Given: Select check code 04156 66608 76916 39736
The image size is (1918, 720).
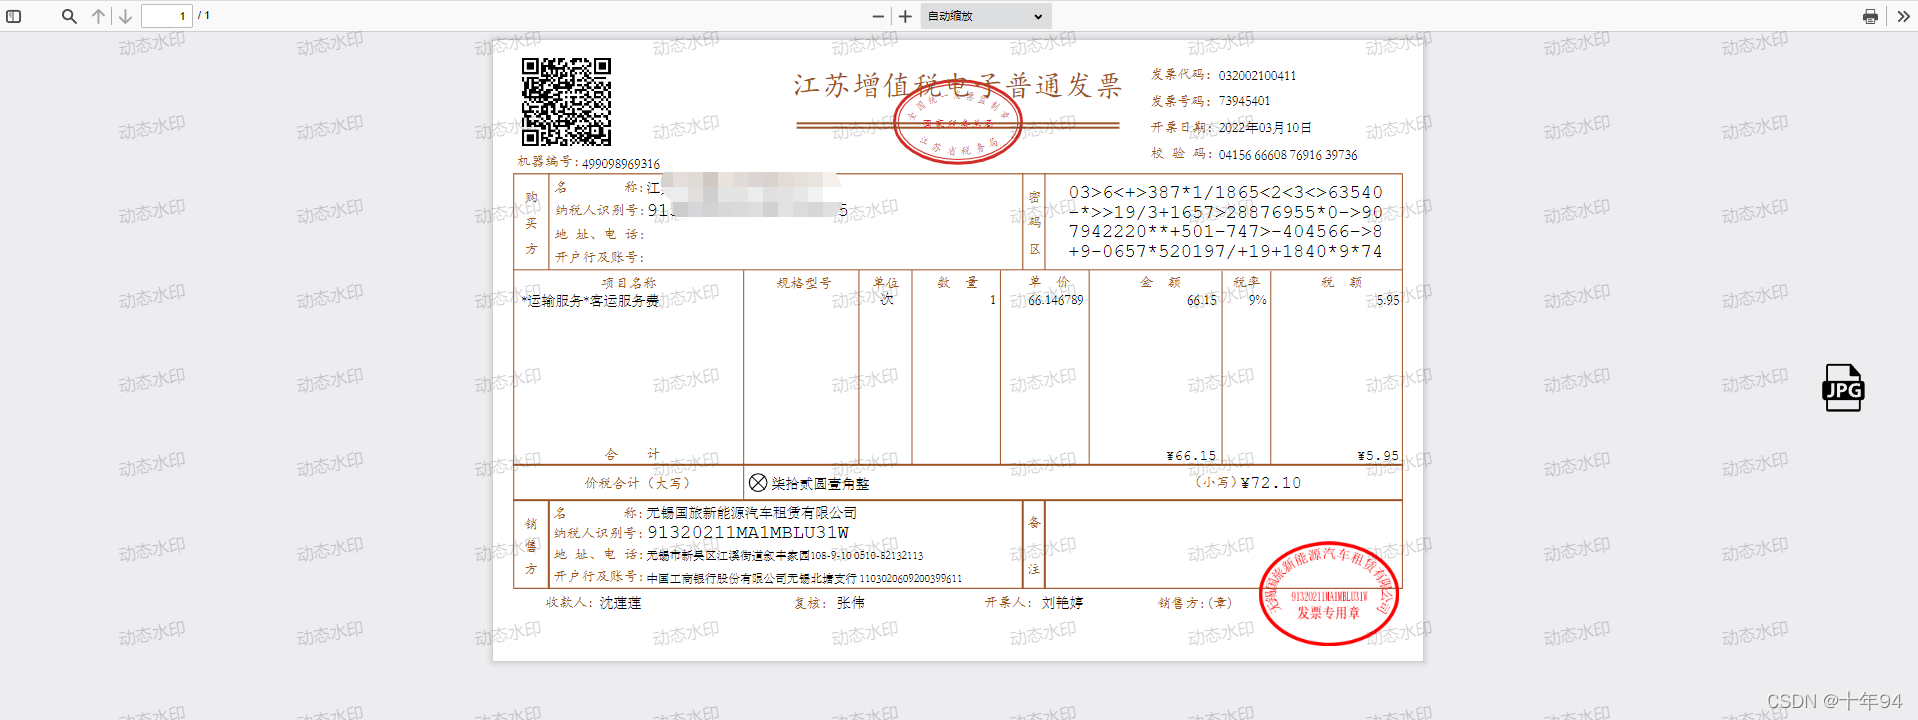Looking at the screenshot, I should point(1288,155).
